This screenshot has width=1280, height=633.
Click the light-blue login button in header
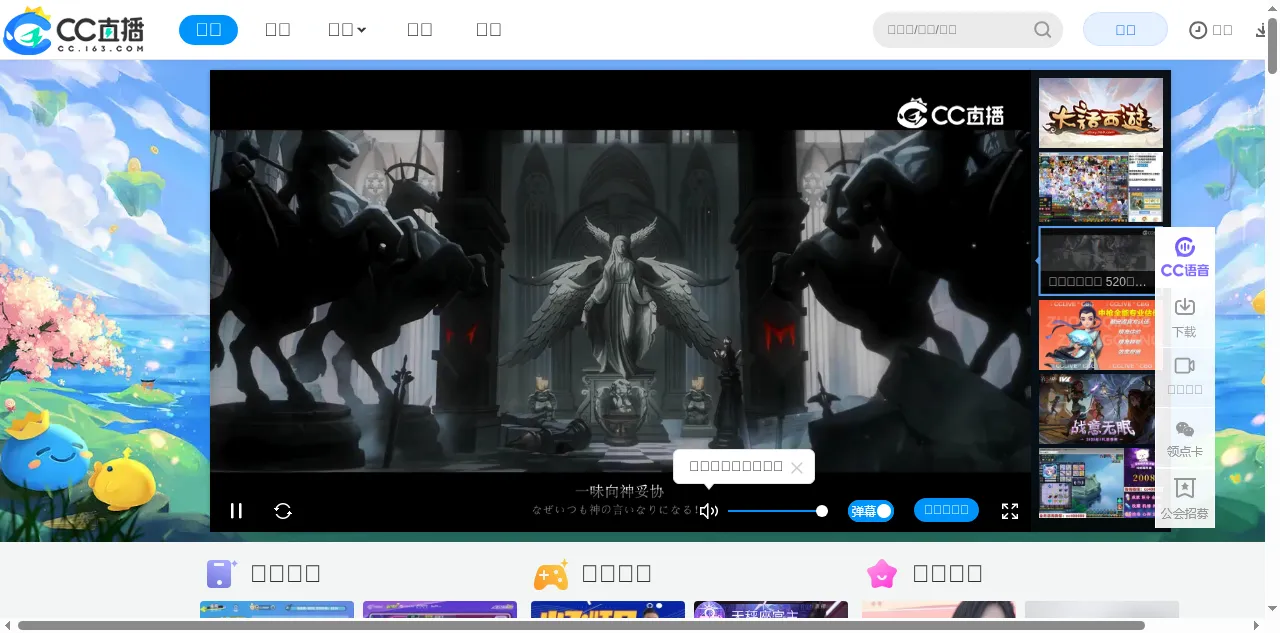1125,30
